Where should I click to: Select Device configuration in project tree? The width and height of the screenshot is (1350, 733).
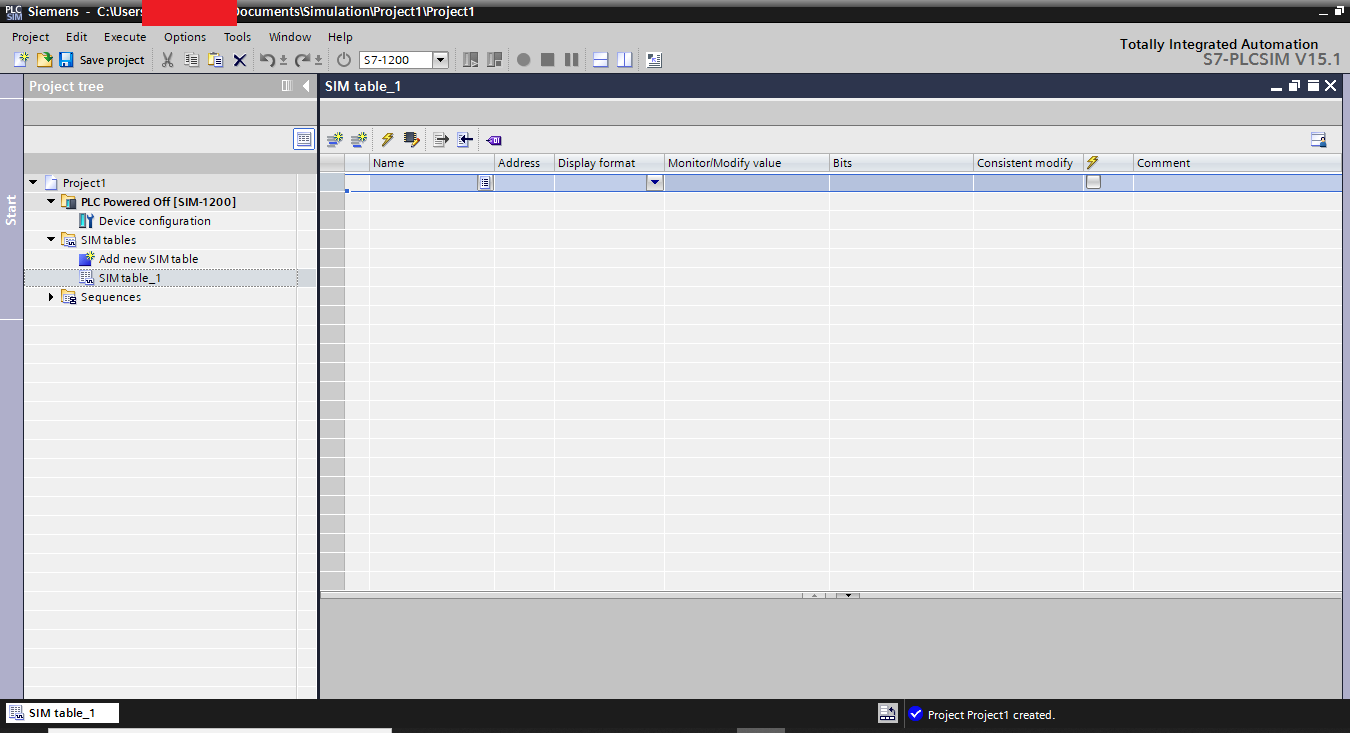point(154,221)
